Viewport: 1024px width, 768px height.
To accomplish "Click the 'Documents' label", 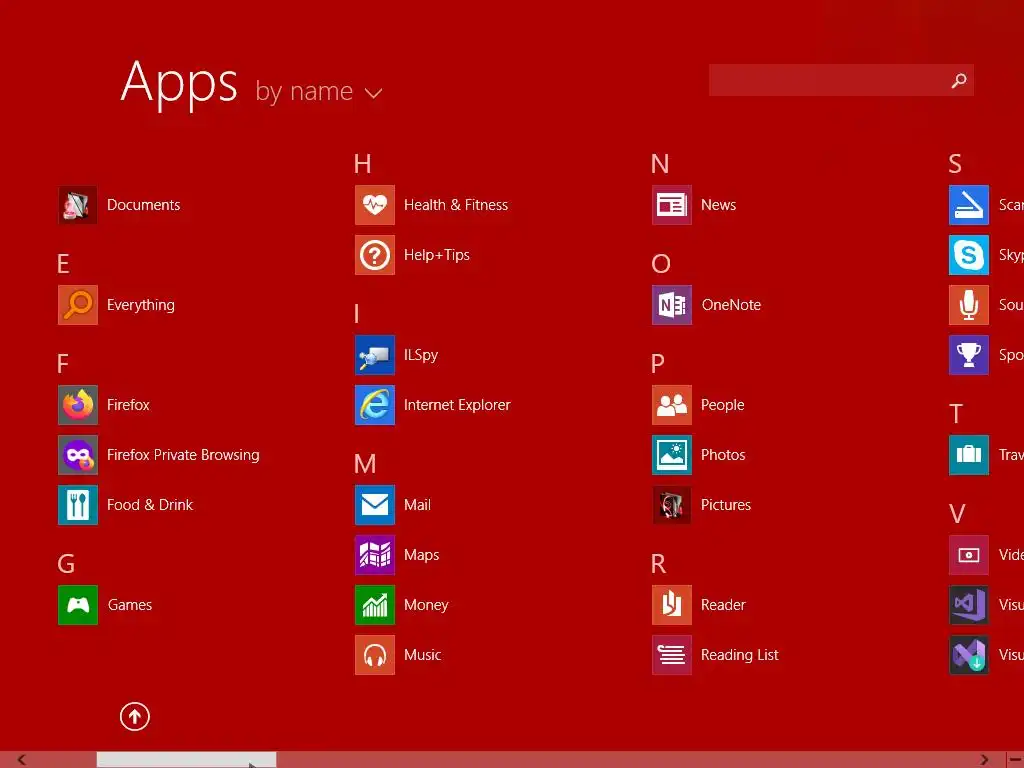I will point(144,205).
